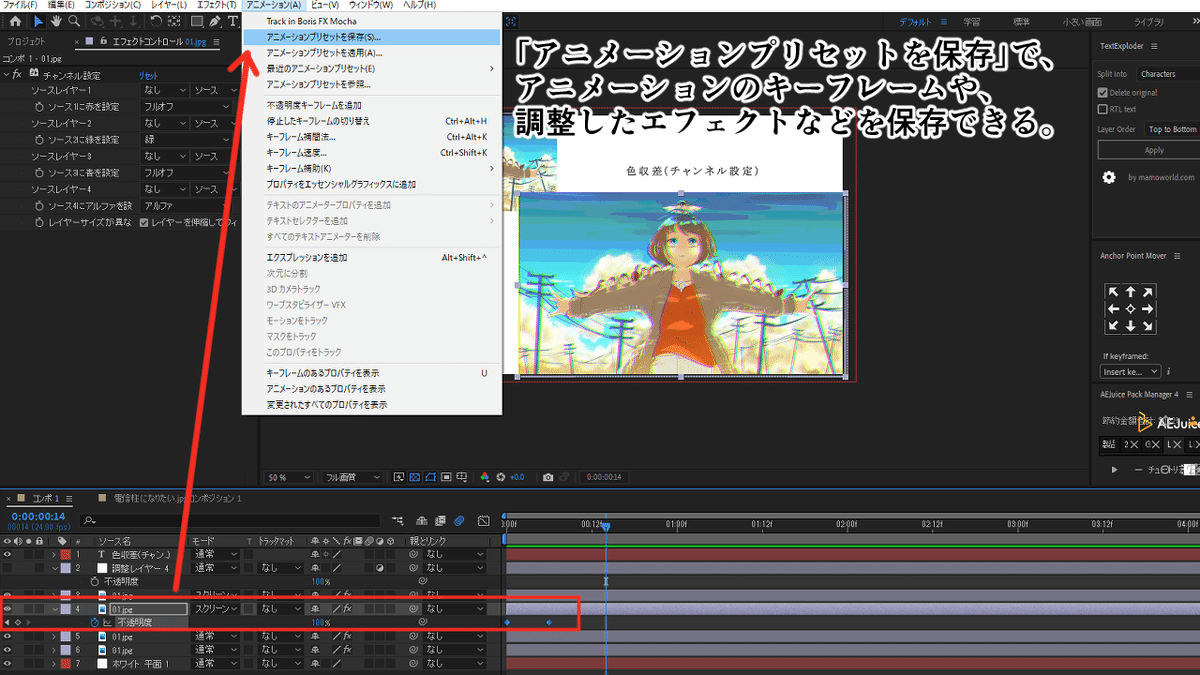Toggle the fx enable for チャンネル設定

pos(19,75)
